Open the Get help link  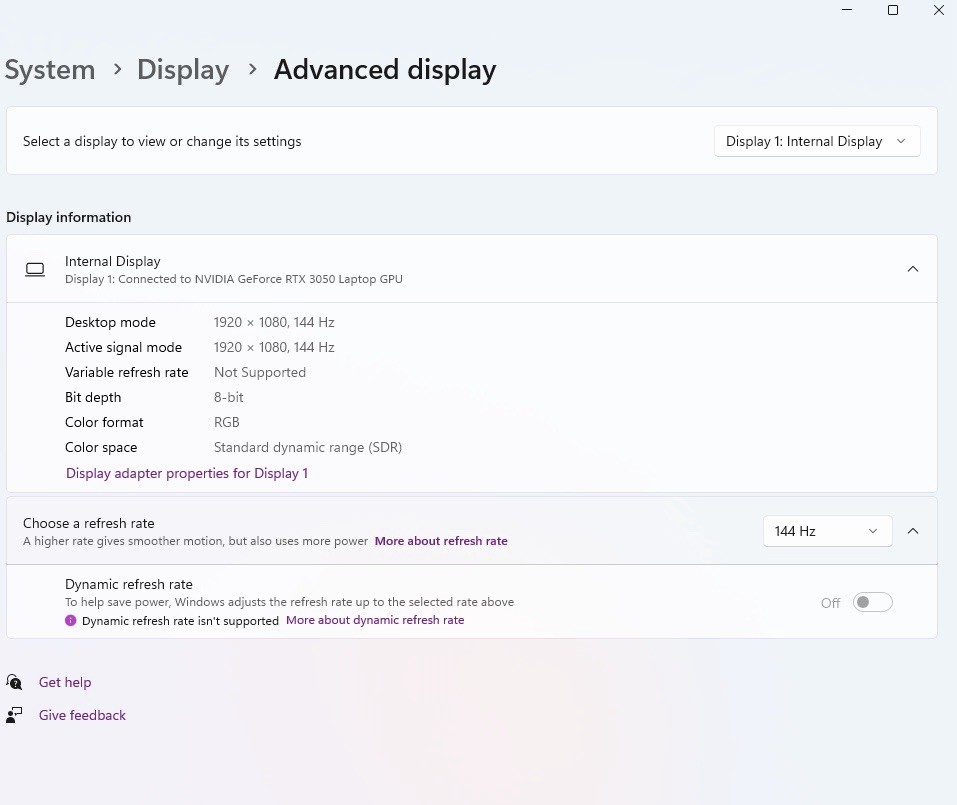click(x=65, y=682)
